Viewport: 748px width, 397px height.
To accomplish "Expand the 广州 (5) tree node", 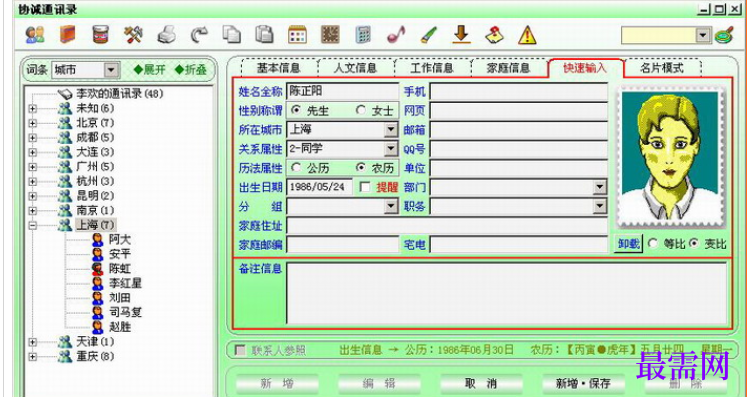I will click(32, 167).
